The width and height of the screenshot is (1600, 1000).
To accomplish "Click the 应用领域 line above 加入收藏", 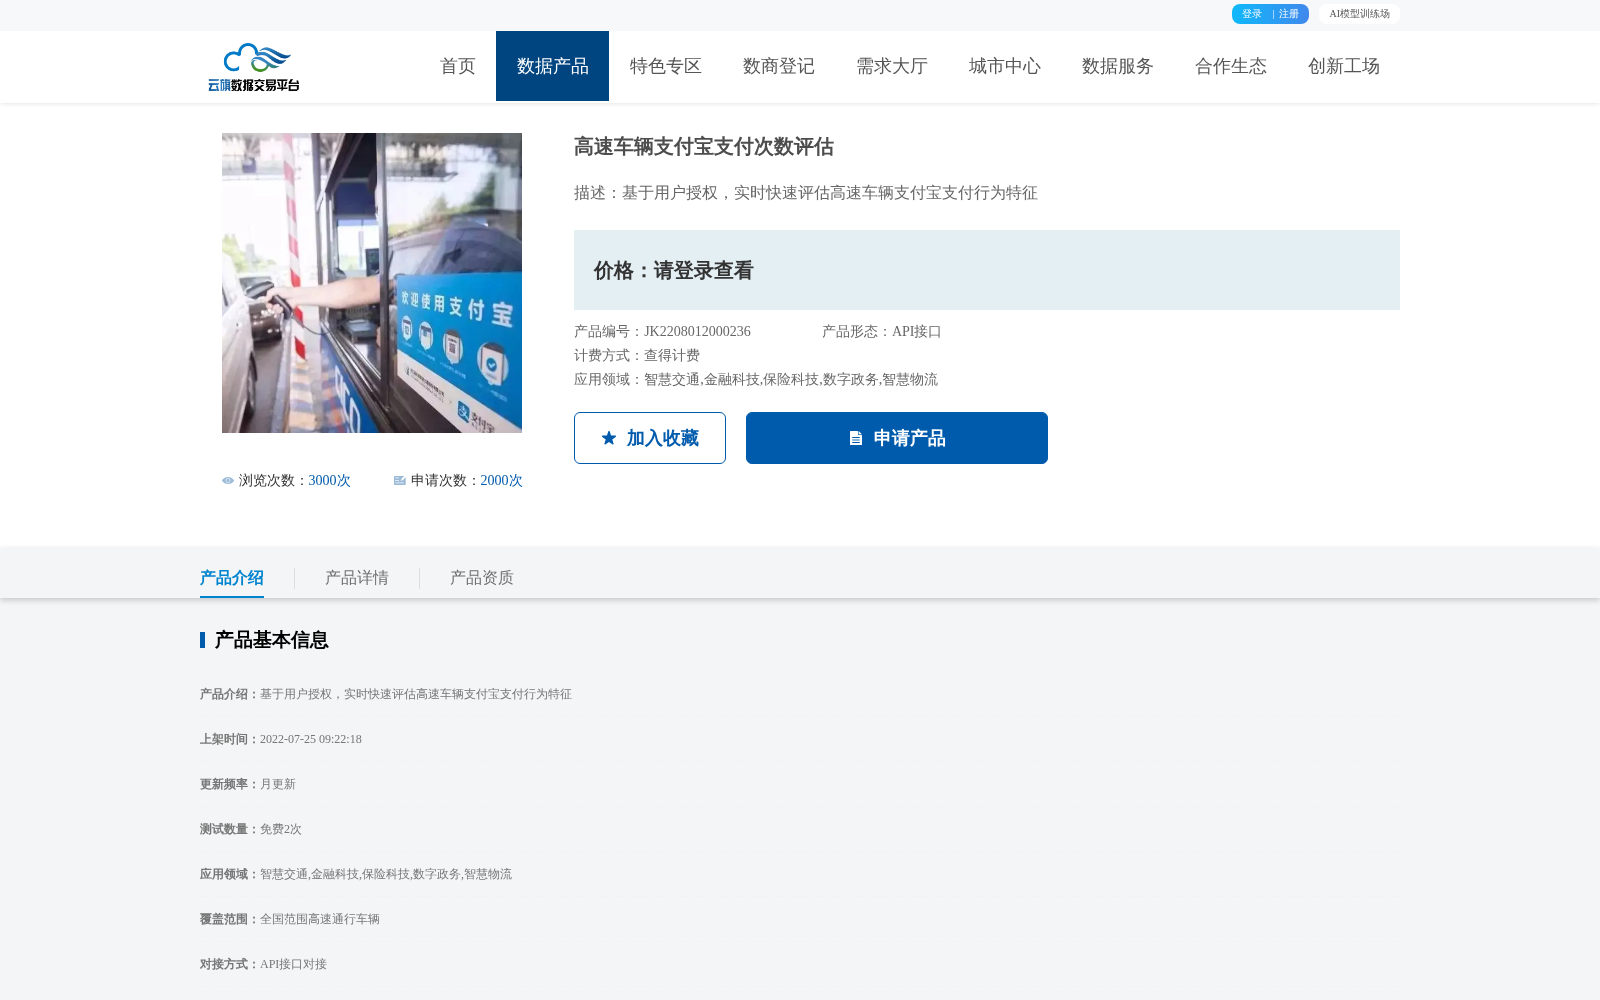I will [x=756, y=380].
